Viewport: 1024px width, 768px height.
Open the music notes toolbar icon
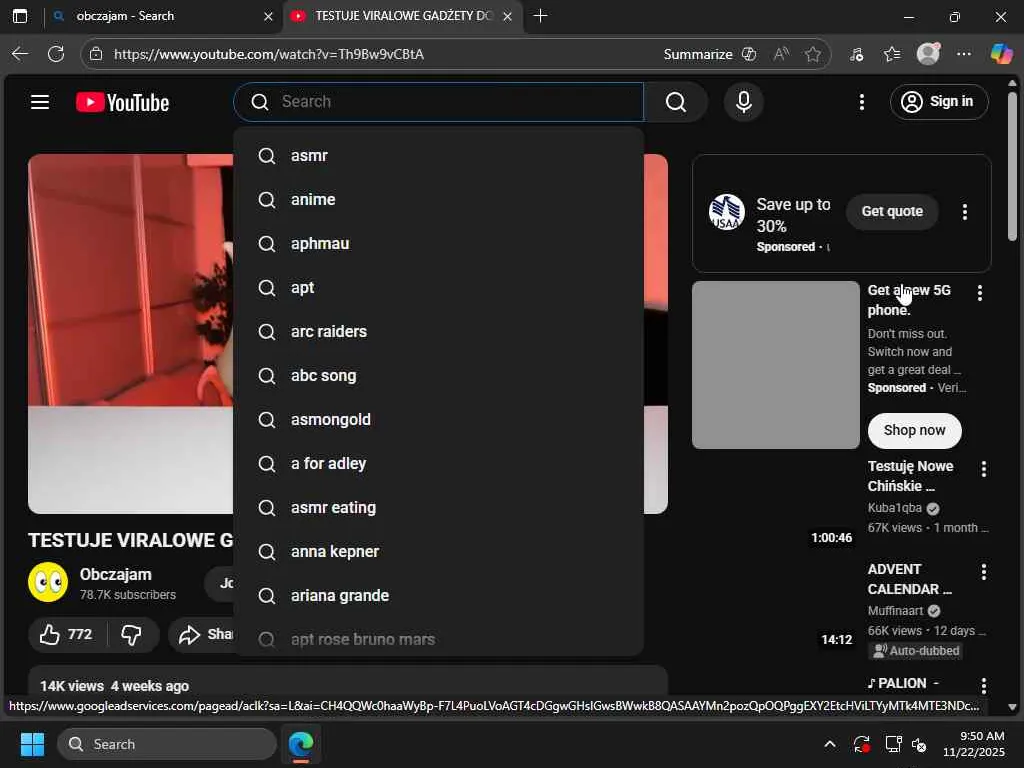tap(856, 54)
